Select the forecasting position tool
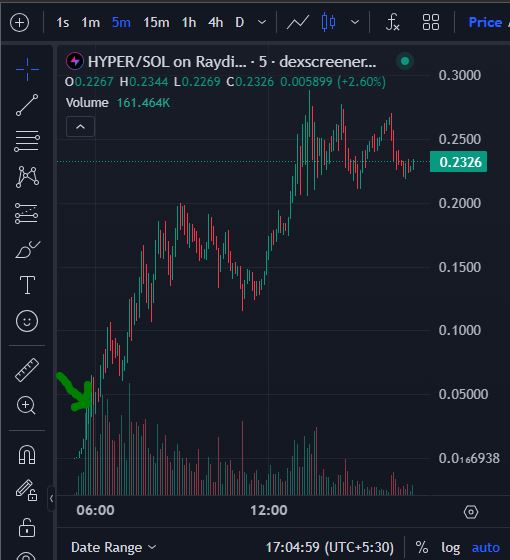Image resolution: width=510 pixels, height=560 pixels. click(x=26, y=214)
